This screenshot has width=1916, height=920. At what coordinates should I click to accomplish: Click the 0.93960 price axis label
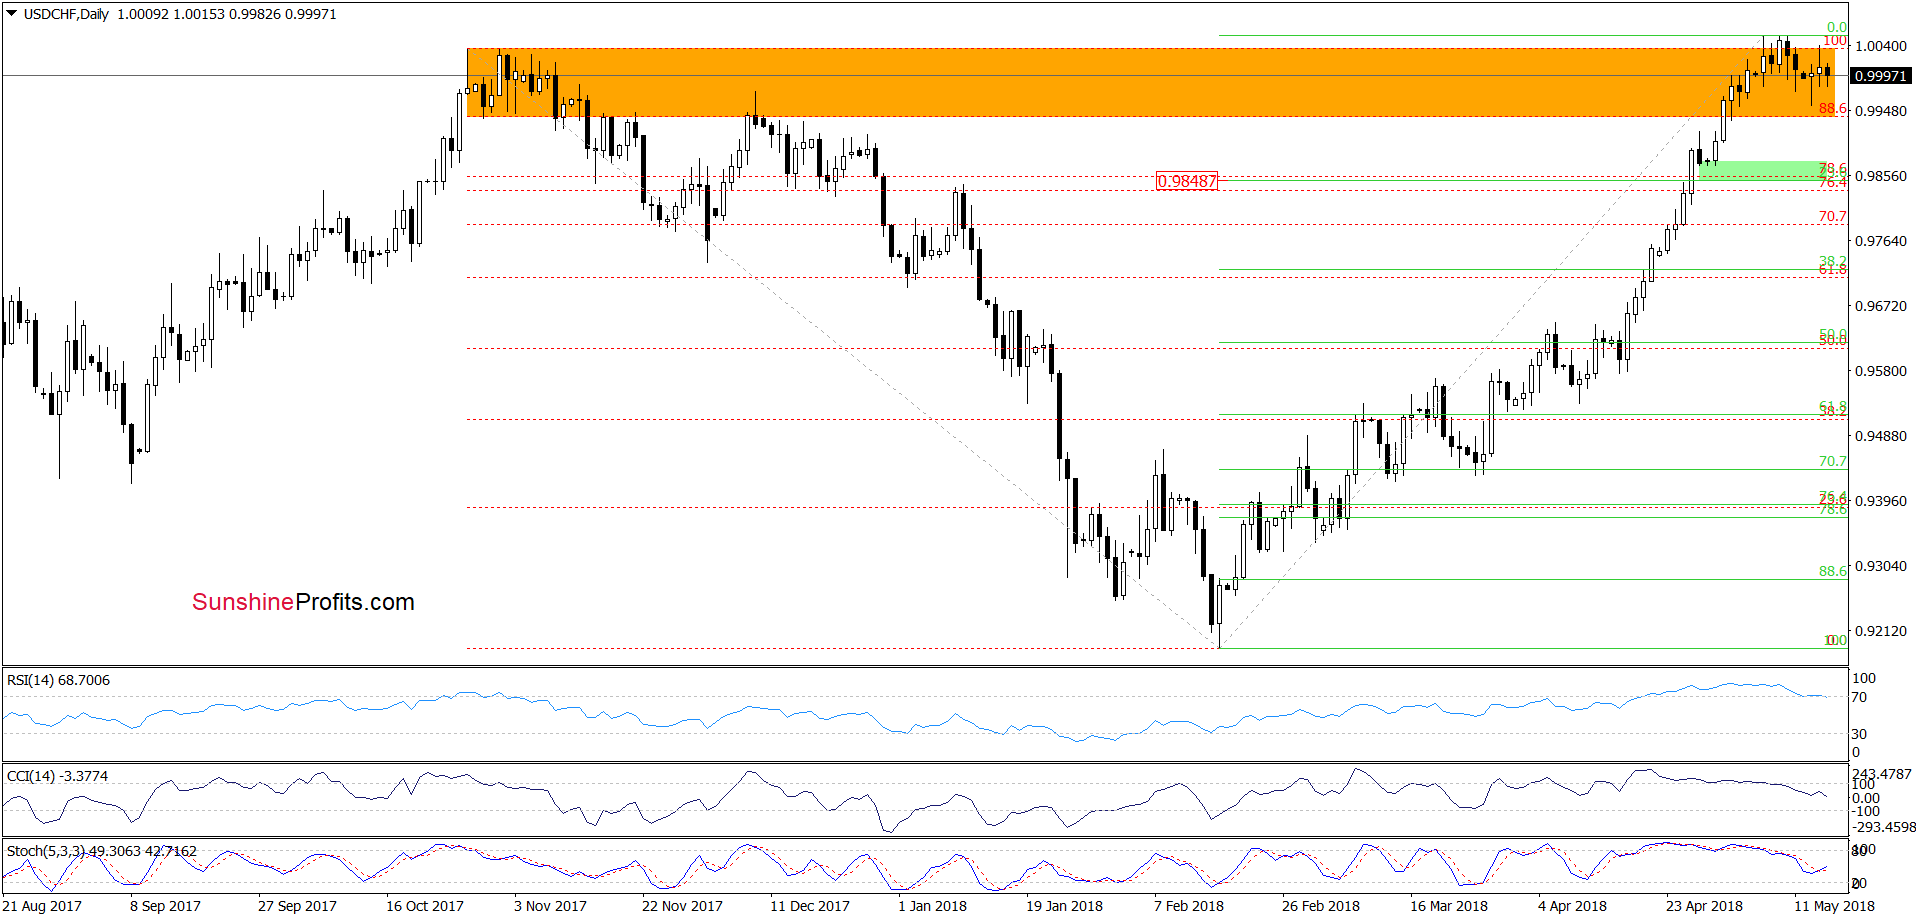coord(1880,501)
